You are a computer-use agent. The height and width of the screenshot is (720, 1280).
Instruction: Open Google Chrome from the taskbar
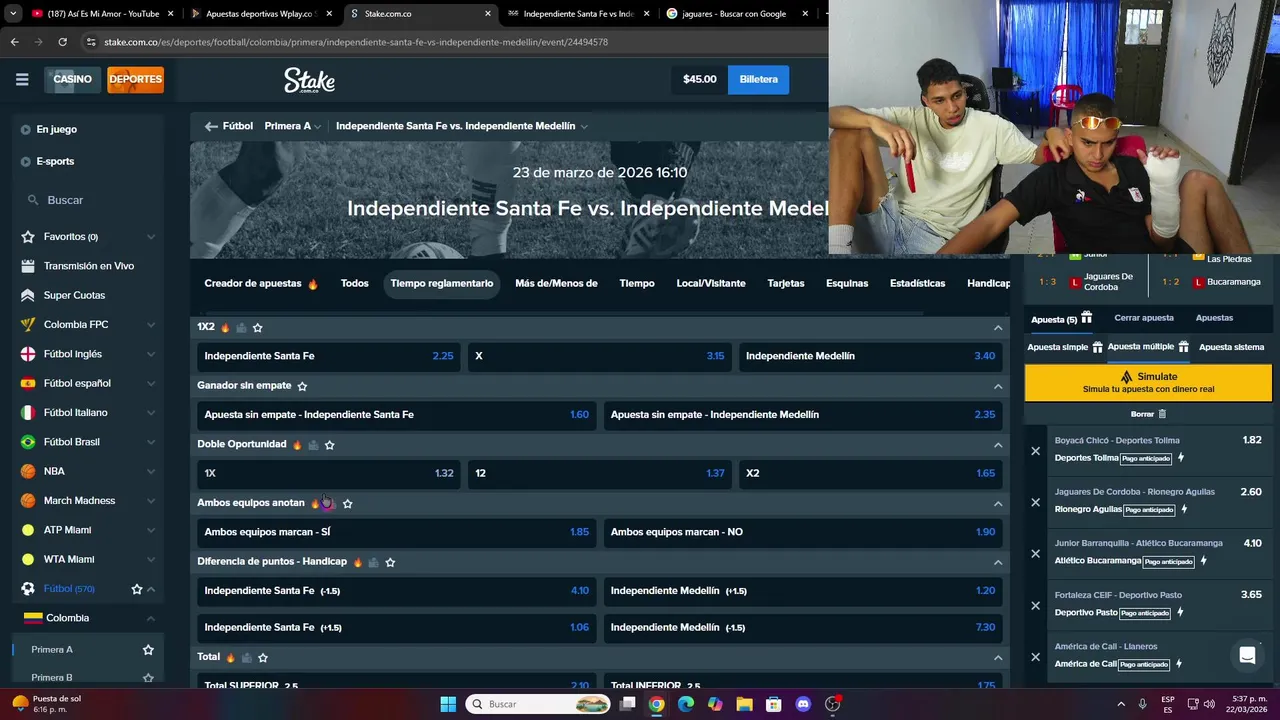656,704
